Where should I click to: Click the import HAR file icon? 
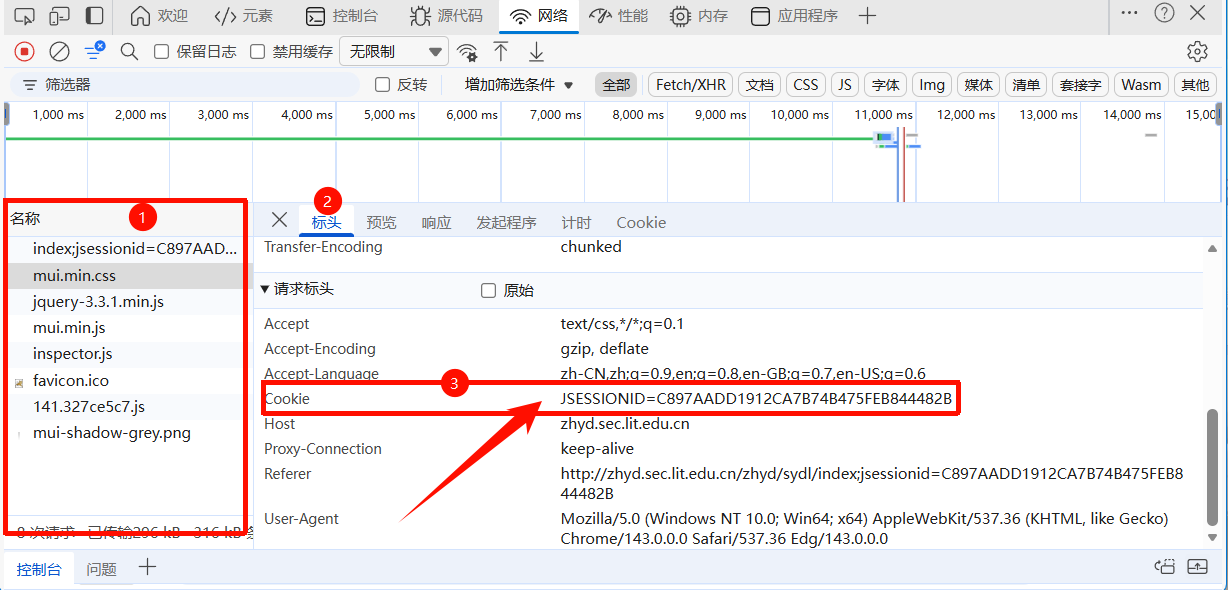(x=502, y=51)
